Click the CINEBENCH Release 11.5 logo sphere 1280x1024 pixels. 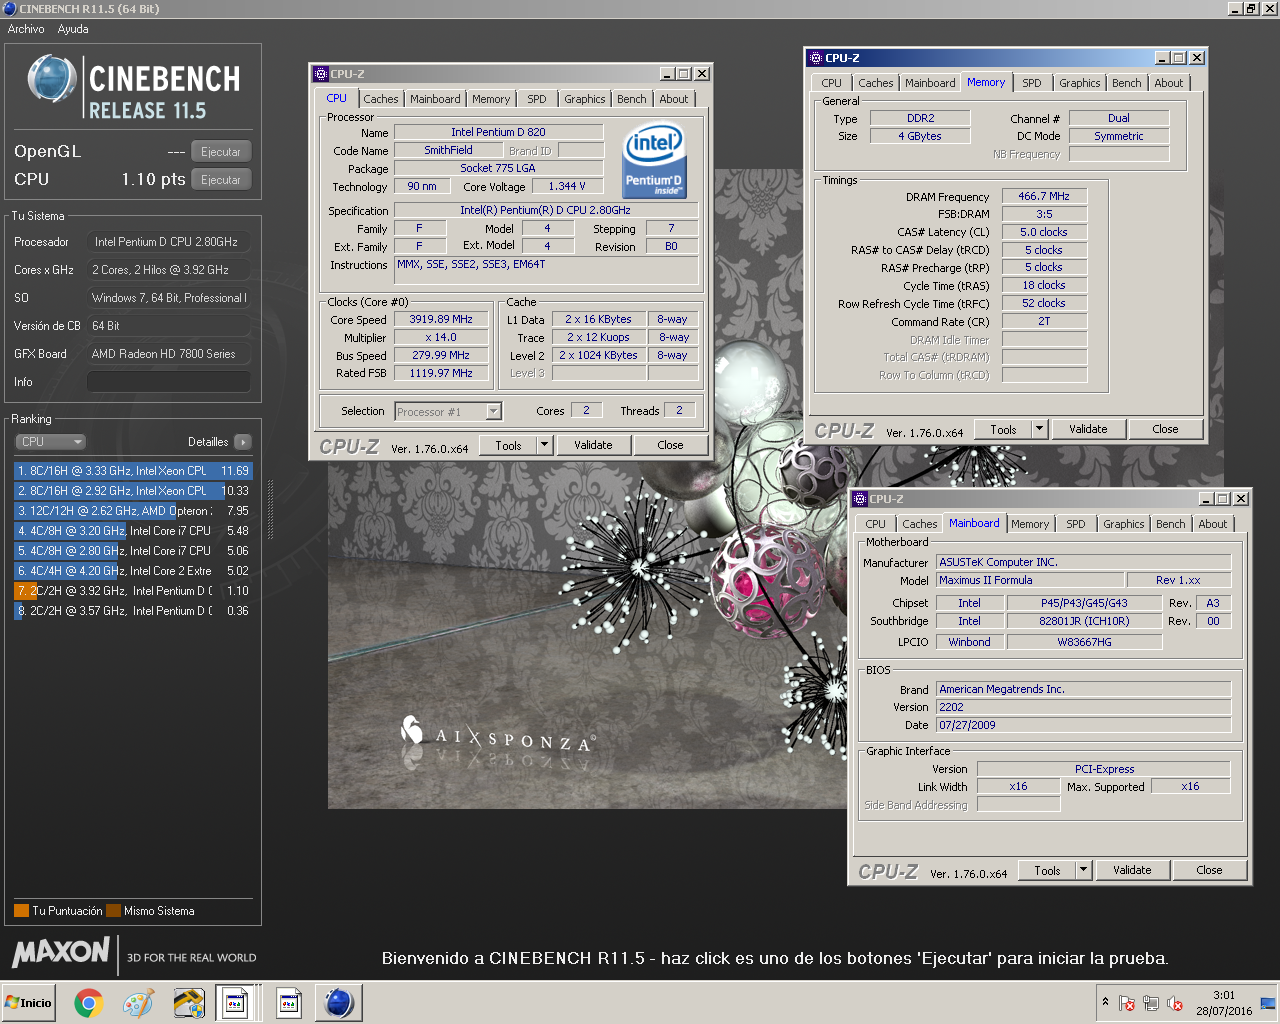(x=52, y=80)
